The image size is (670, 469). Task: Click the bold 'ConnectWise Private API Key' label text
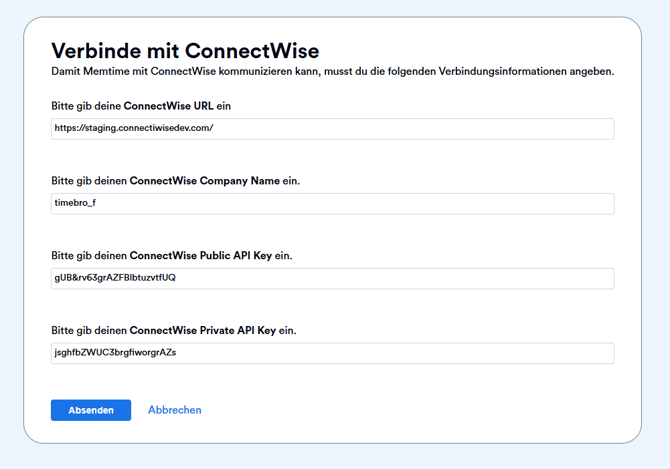tap(201, 330)
